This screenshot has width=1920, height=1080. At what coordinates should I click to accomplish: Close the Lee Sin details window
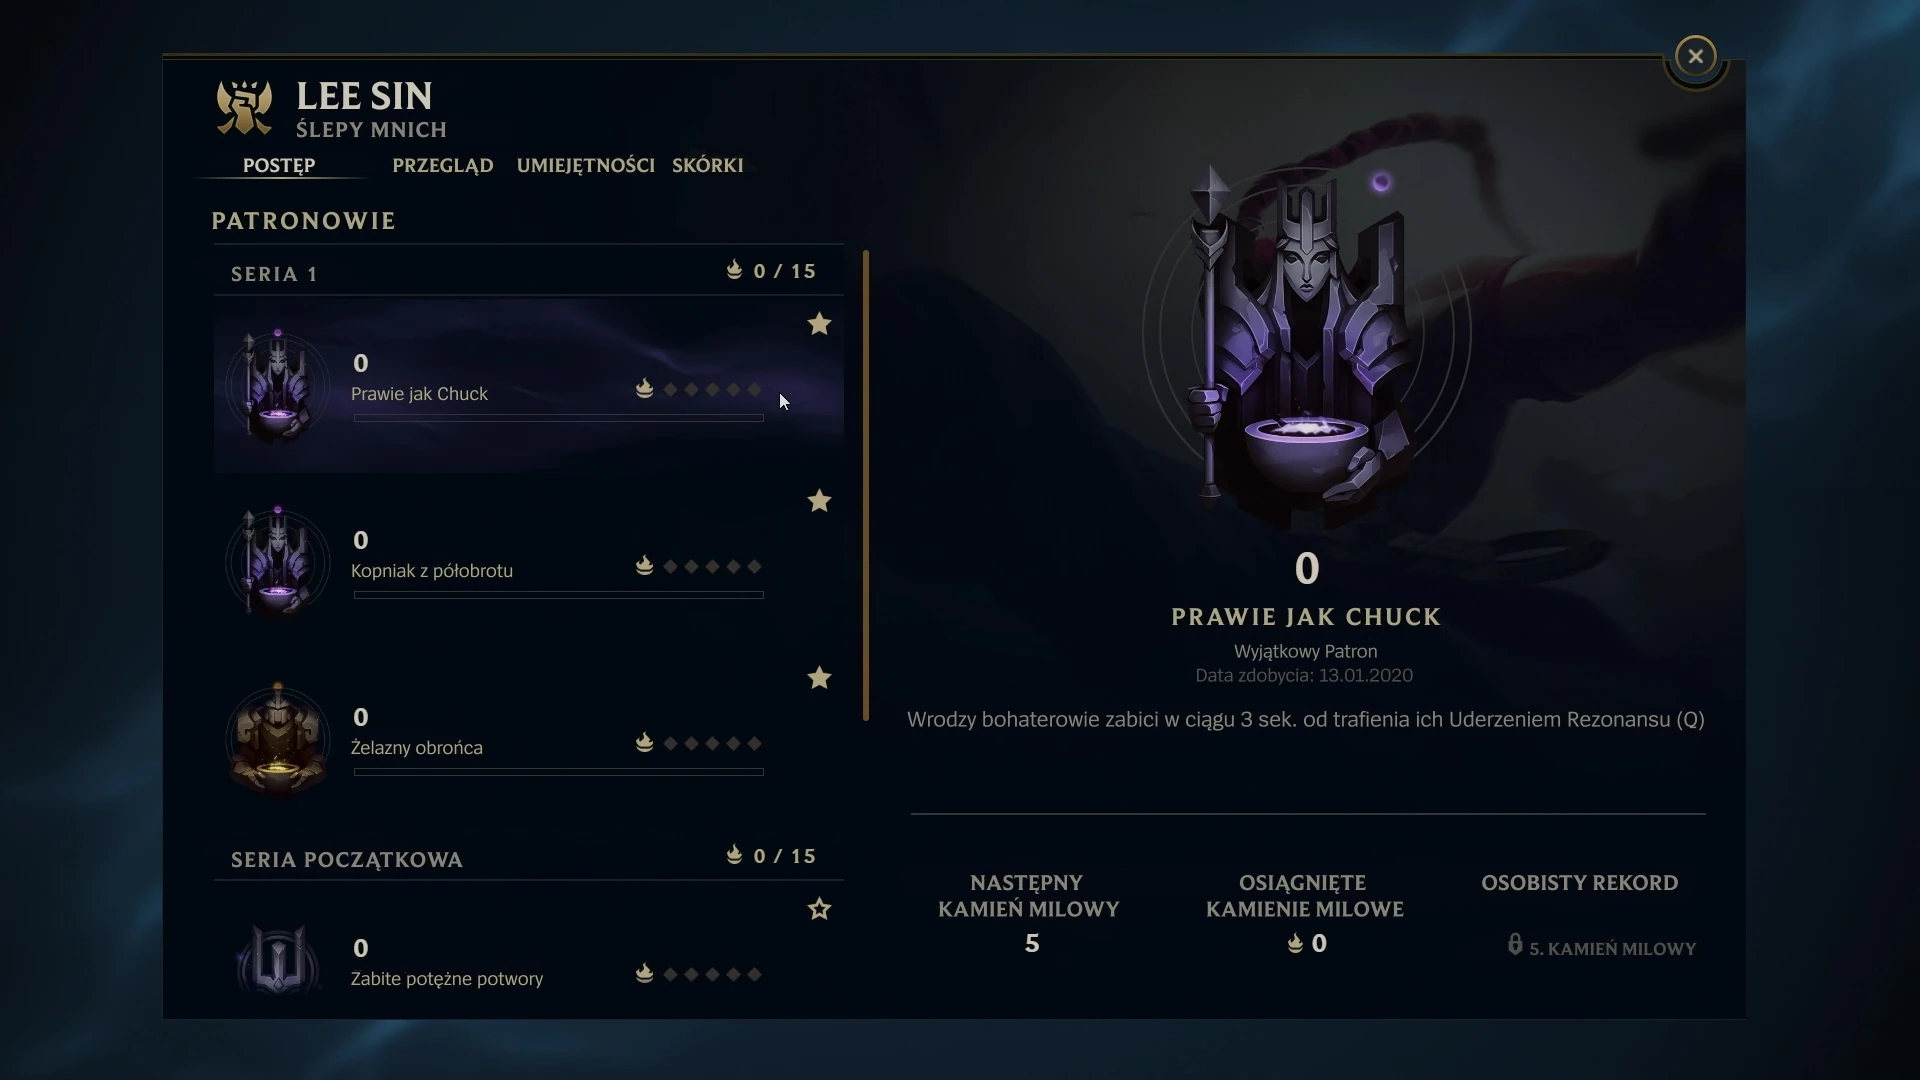point(1695,57)
